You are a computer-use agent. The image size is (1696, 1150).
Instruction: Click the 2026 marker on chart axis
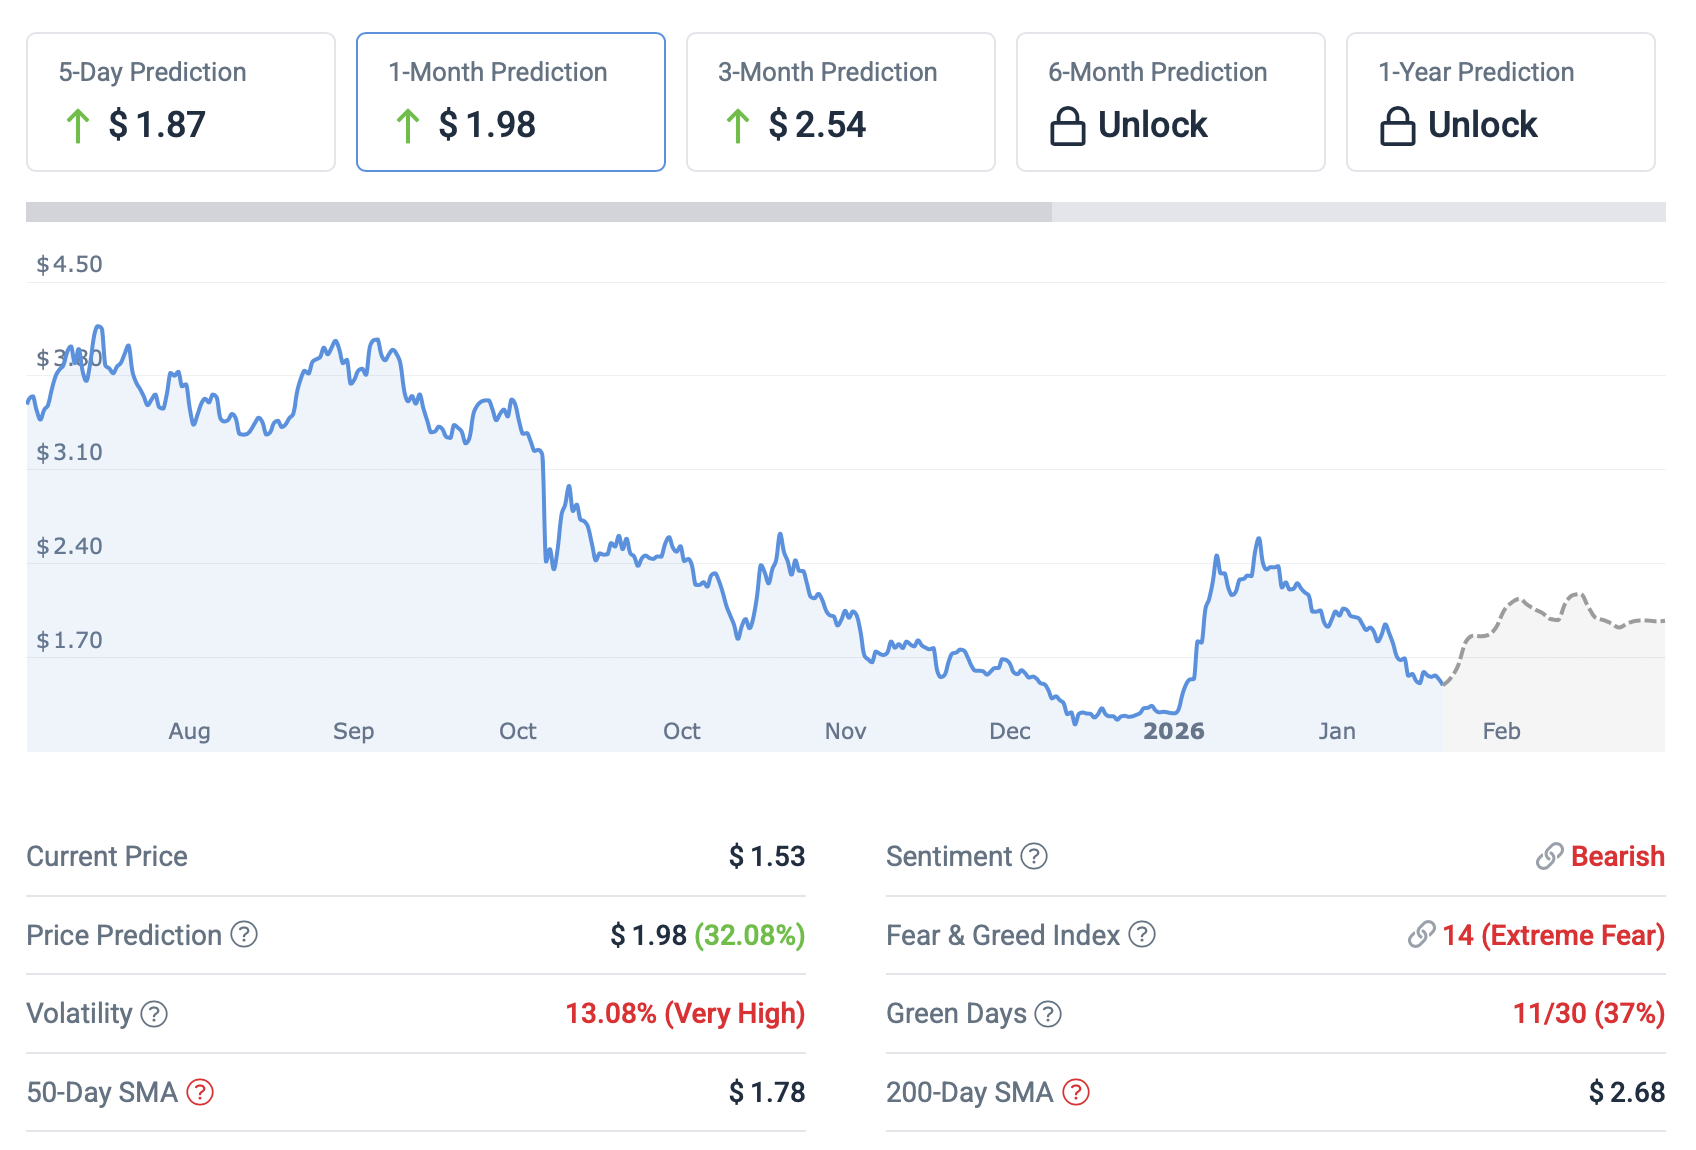tap(1173, 731)
